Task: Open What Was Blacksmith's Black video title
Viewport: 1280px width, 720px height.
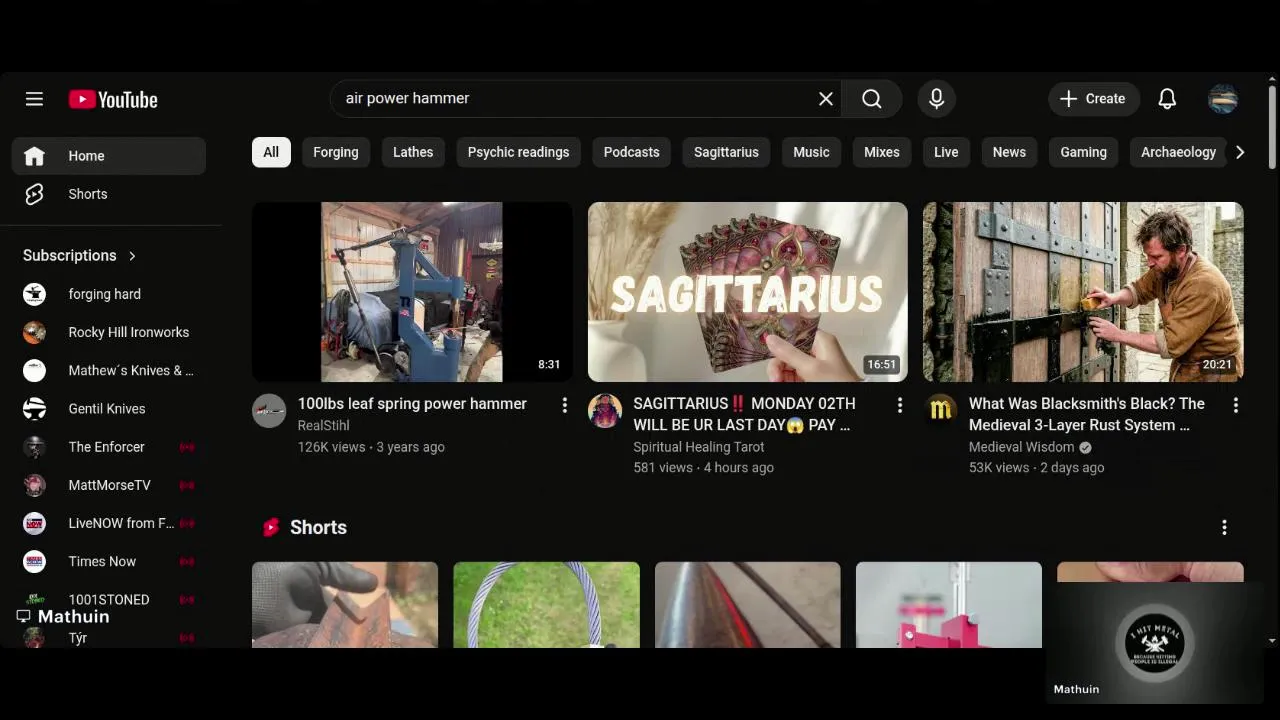Action: point(1087,414)
